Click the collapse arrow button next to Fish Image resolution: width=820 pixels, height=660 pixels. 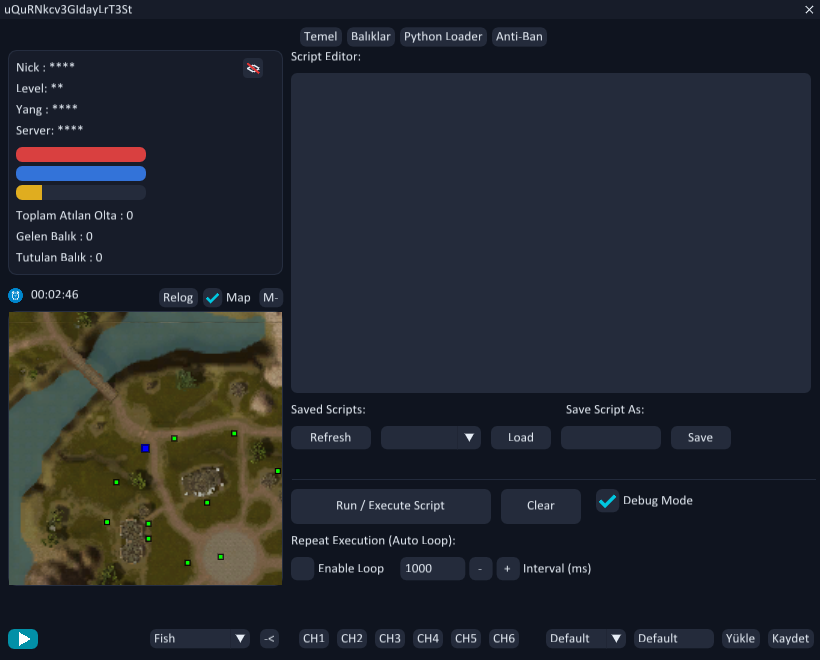tap(269, 639)
